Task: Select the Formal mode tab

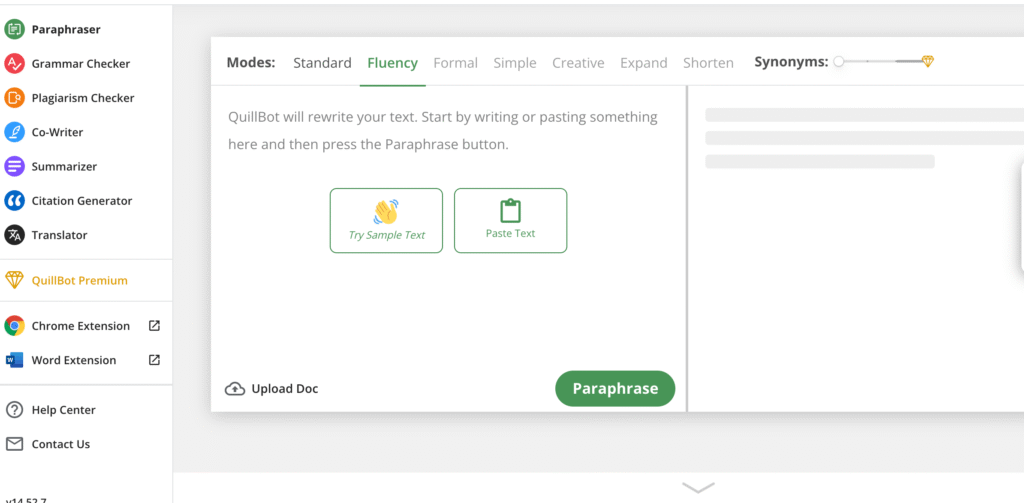Action: (x=455, y=63)
